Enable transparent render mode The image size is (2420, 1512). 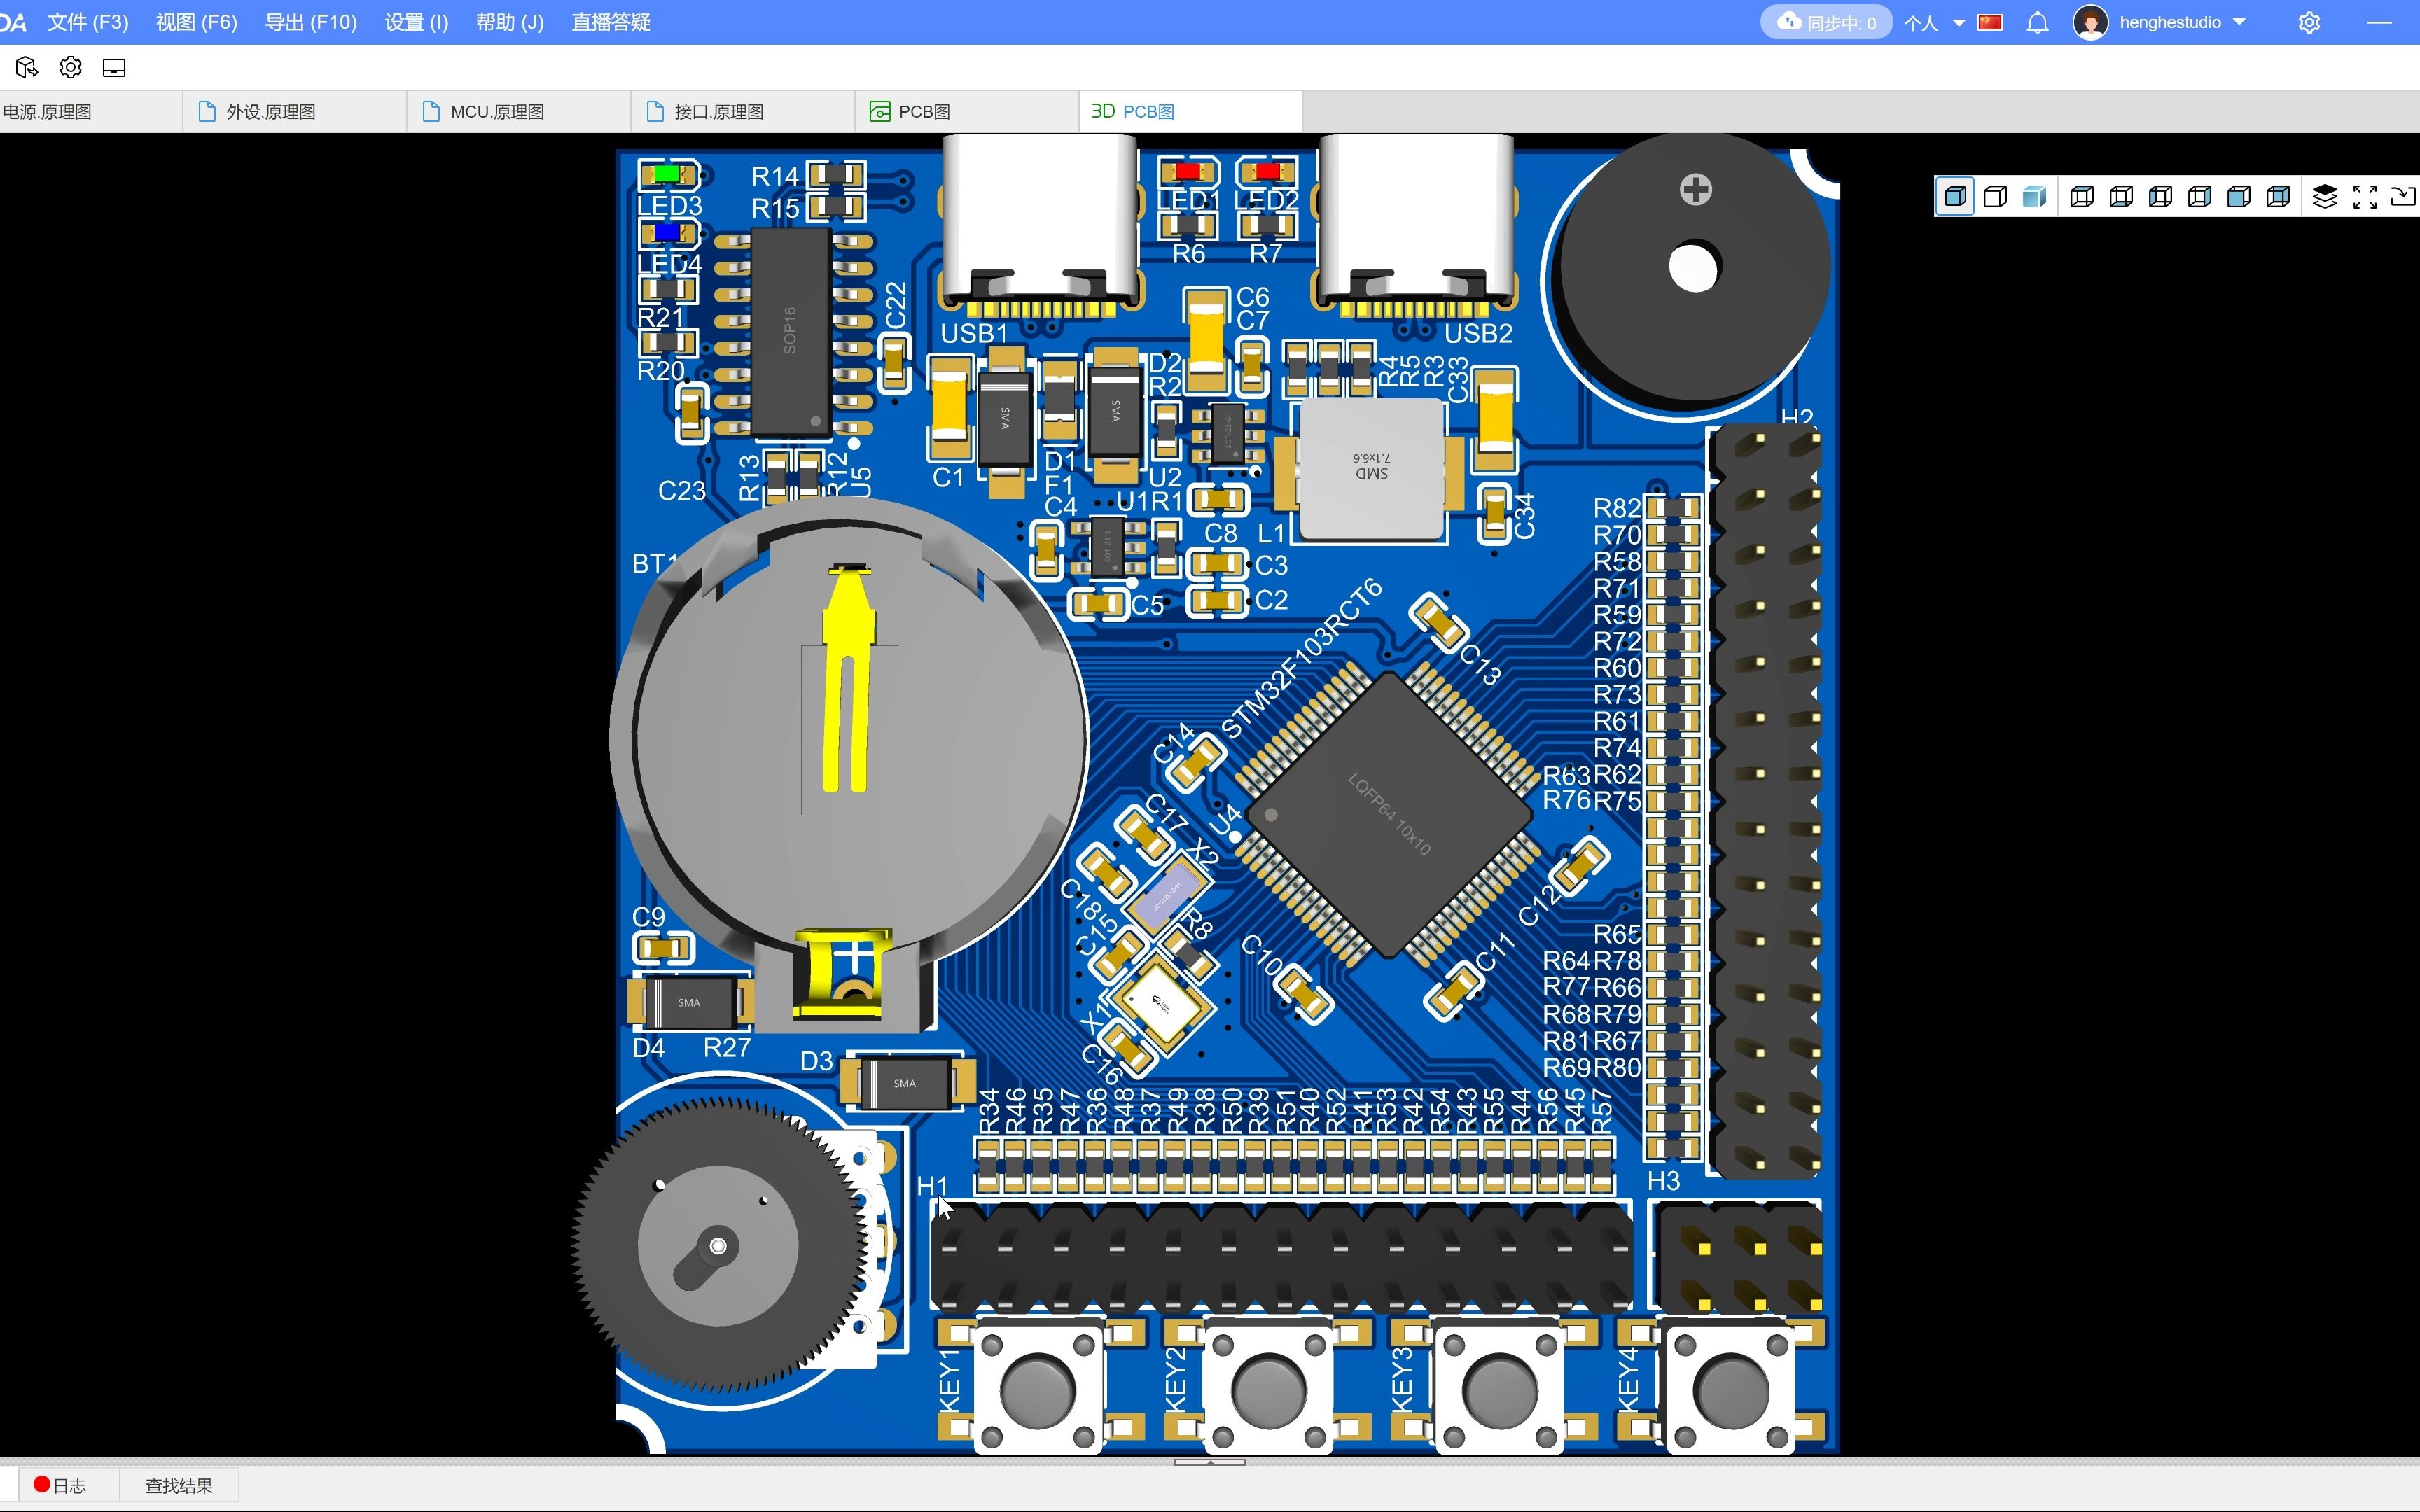(x=2034, y=196)
